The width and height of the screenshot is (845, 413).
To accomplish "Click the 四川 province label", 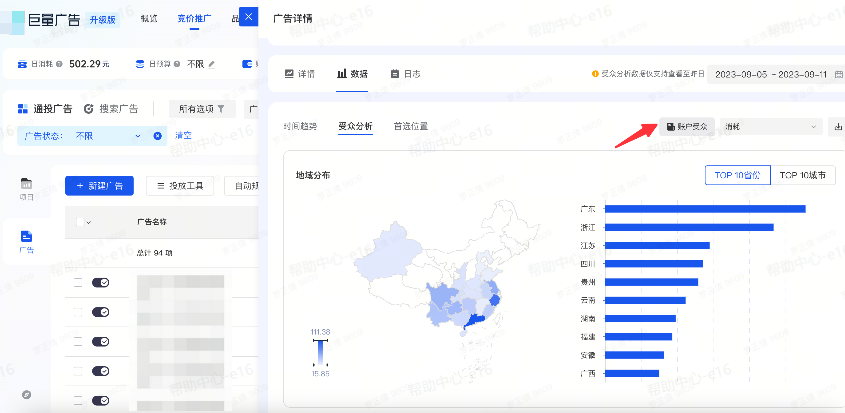I will point(588,264).
